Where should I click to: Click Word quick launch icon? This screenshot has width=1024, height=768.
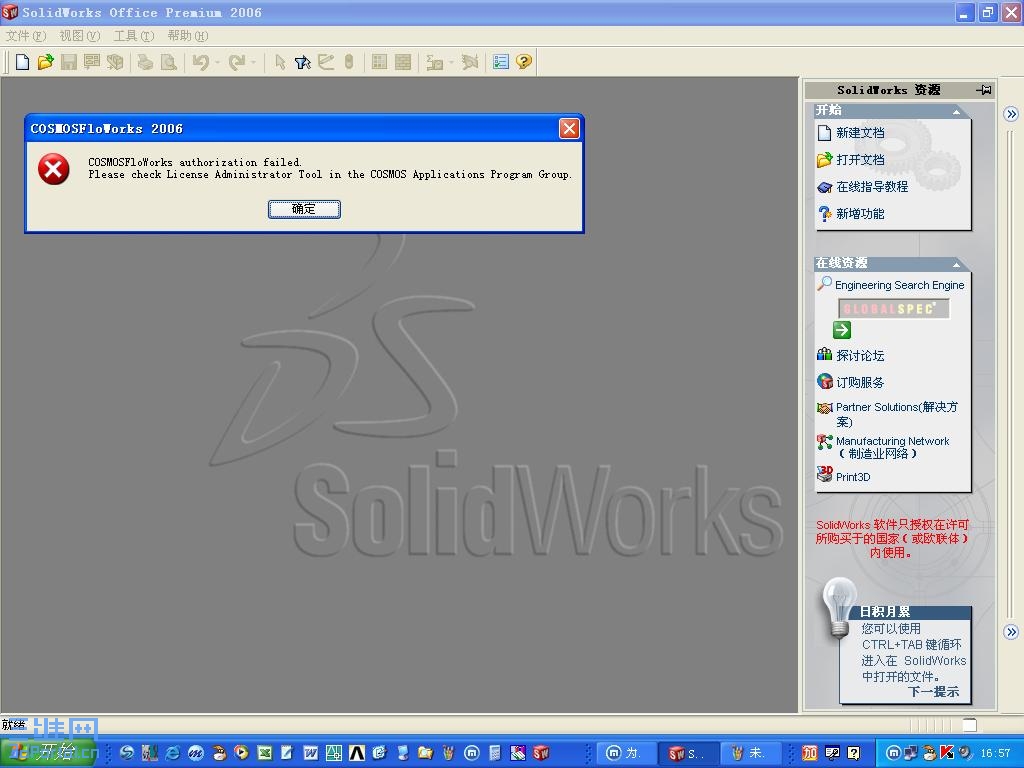click(311, 753)
